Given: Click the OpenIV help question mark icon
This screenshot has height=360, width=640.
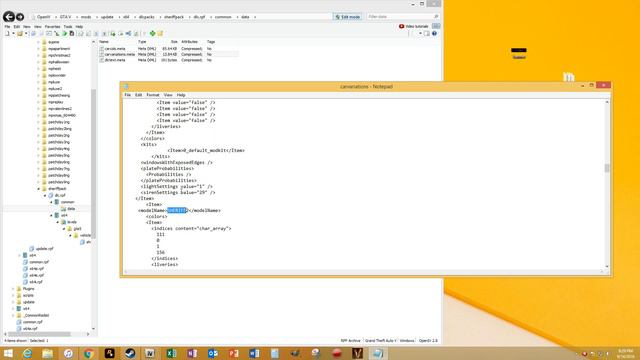Looking at the screenshot, I should [x=434, y=33].
